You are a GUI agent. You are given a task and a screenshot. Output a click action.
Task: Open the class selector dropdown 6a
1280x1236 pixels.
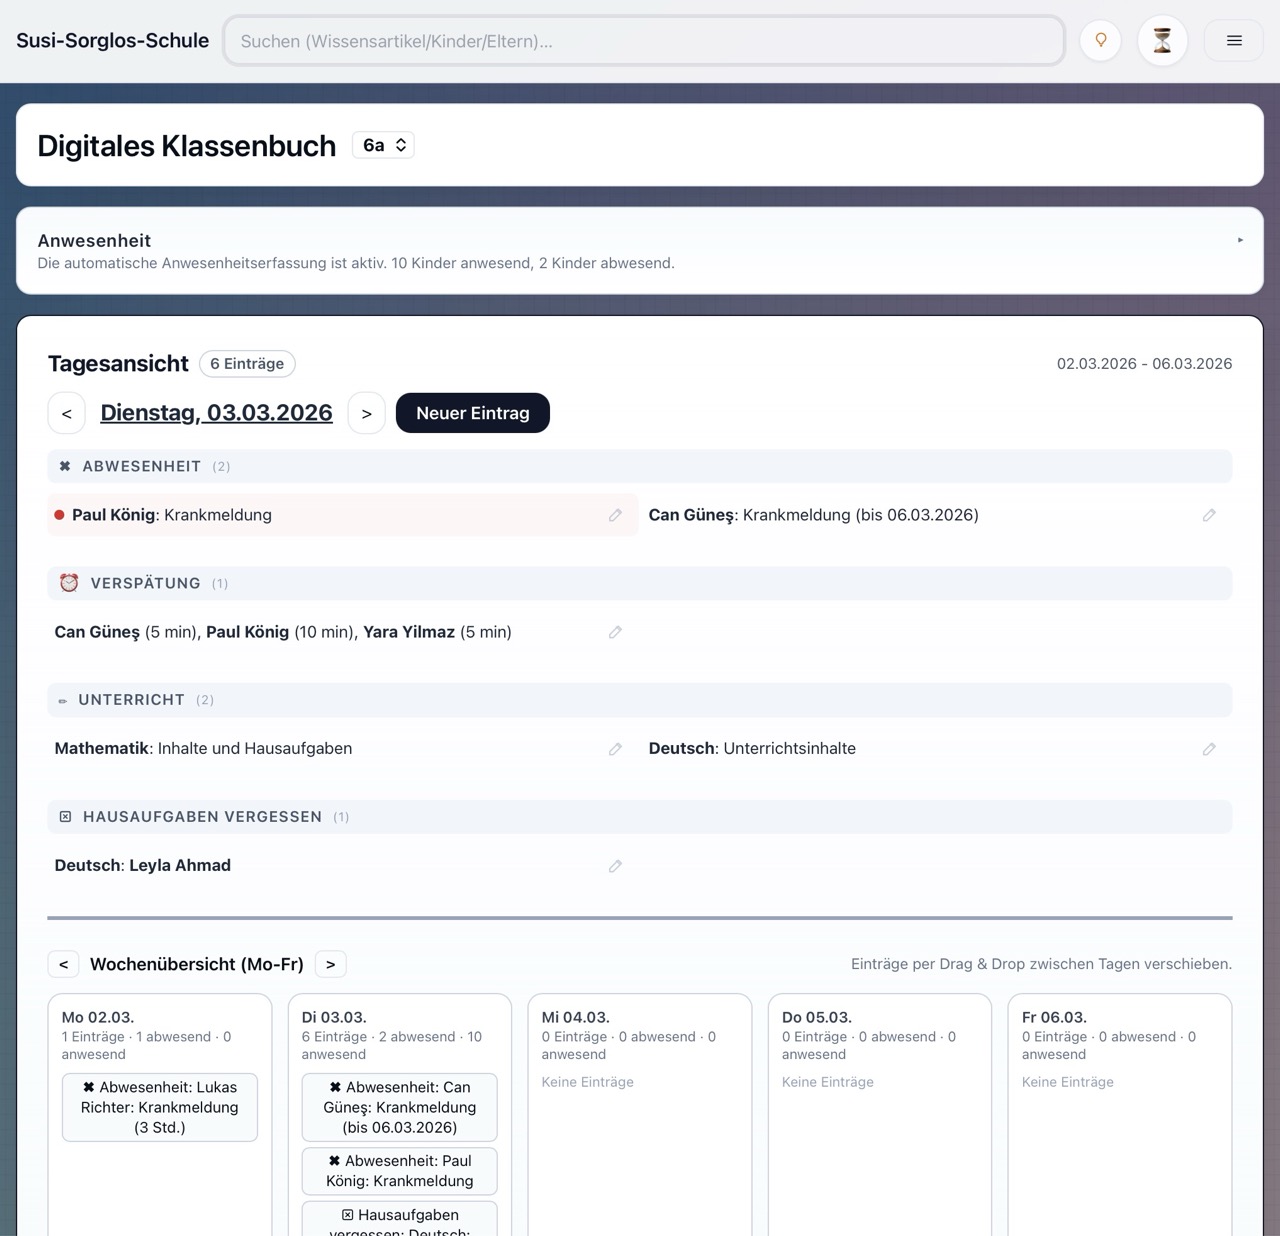[384, 145]
